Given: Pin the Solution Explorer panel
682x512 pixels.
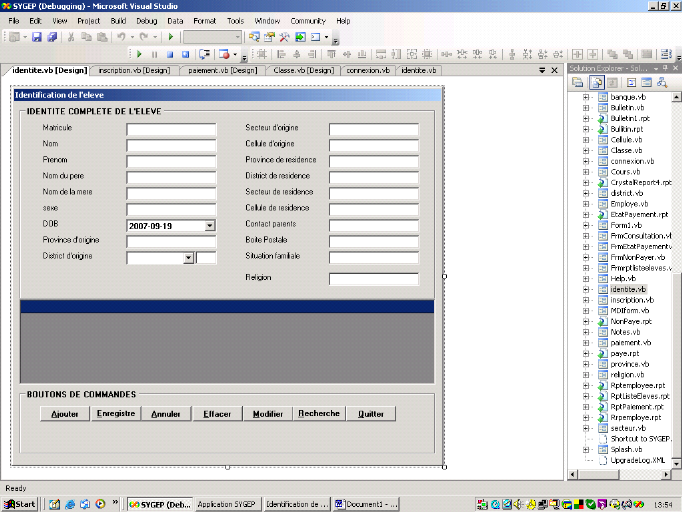Looking at the screenshot, I should 664,68.
